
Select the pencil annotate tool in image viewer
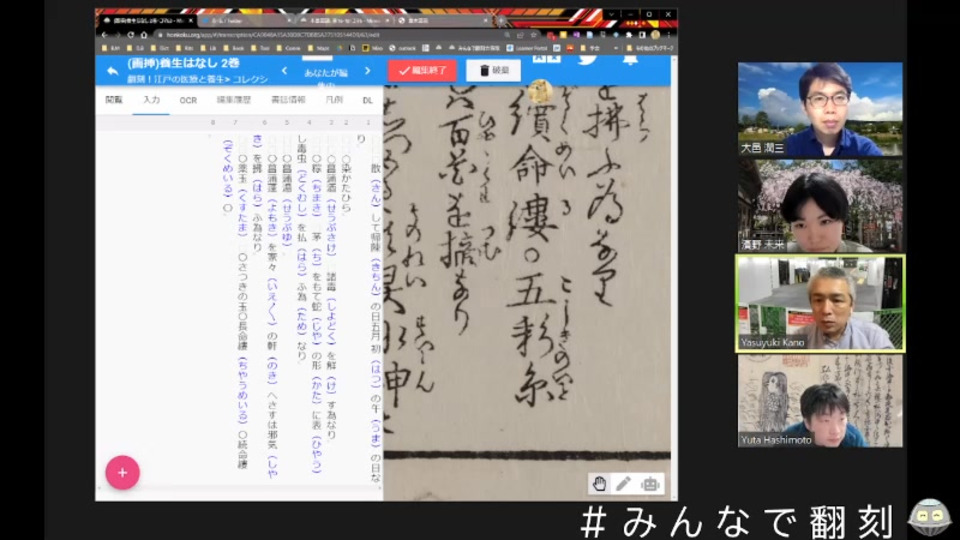(623, 484)
